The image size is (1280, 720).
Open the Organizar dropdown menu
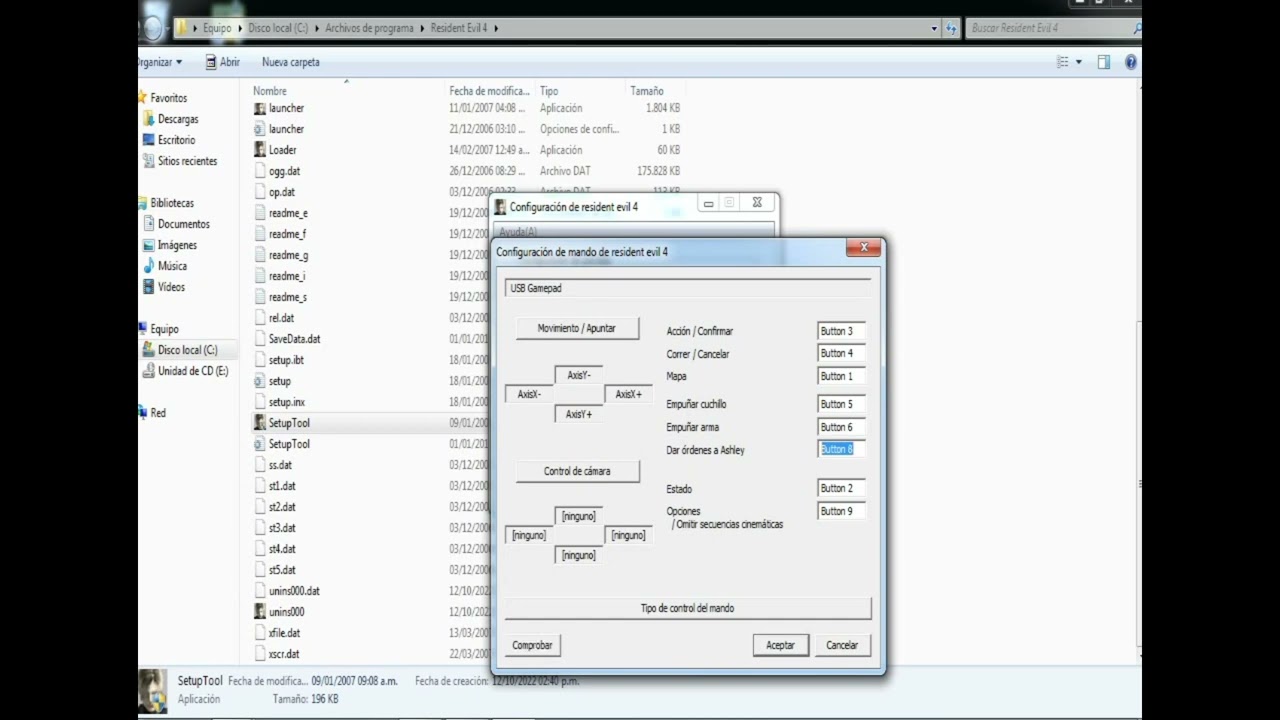(160, 62)
